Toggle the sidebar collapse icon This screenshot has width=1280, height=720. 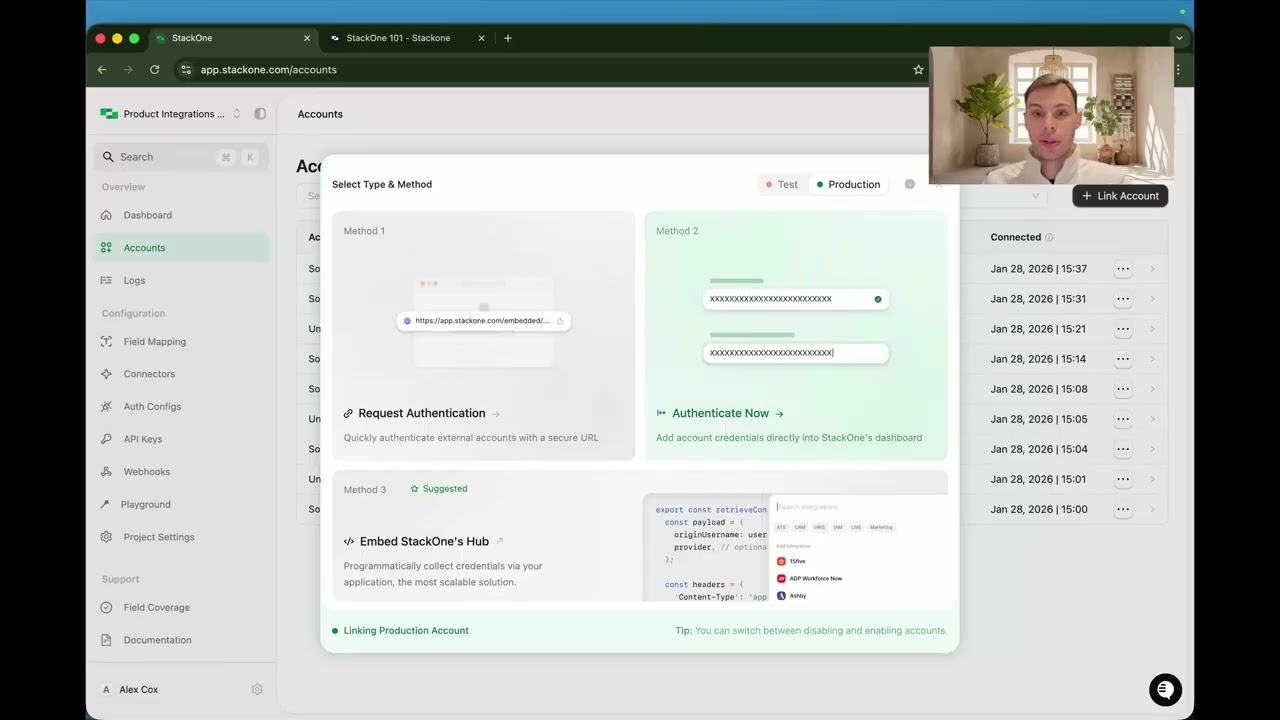[x=260, y=114]
